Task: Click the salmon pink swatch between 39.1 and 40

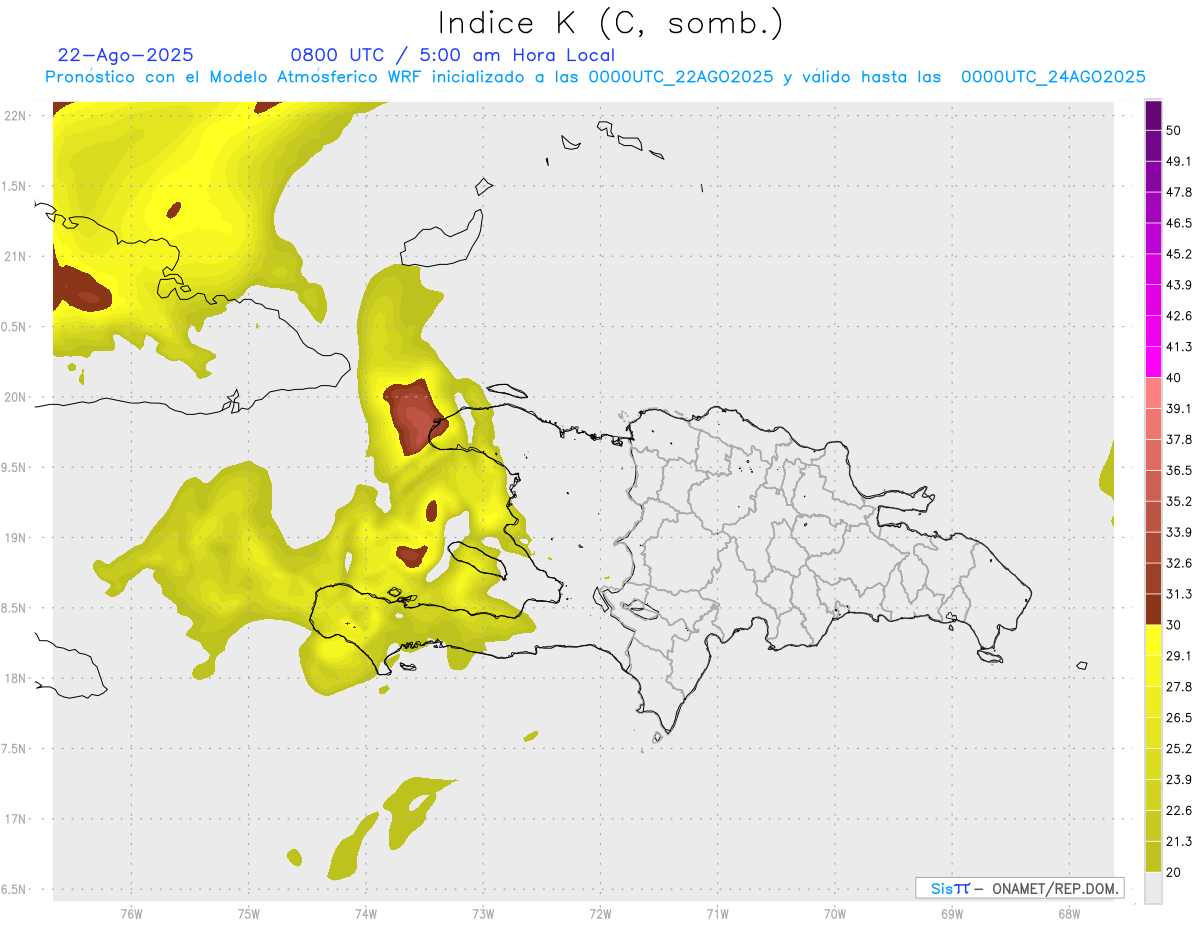Action: (1153, 393)
